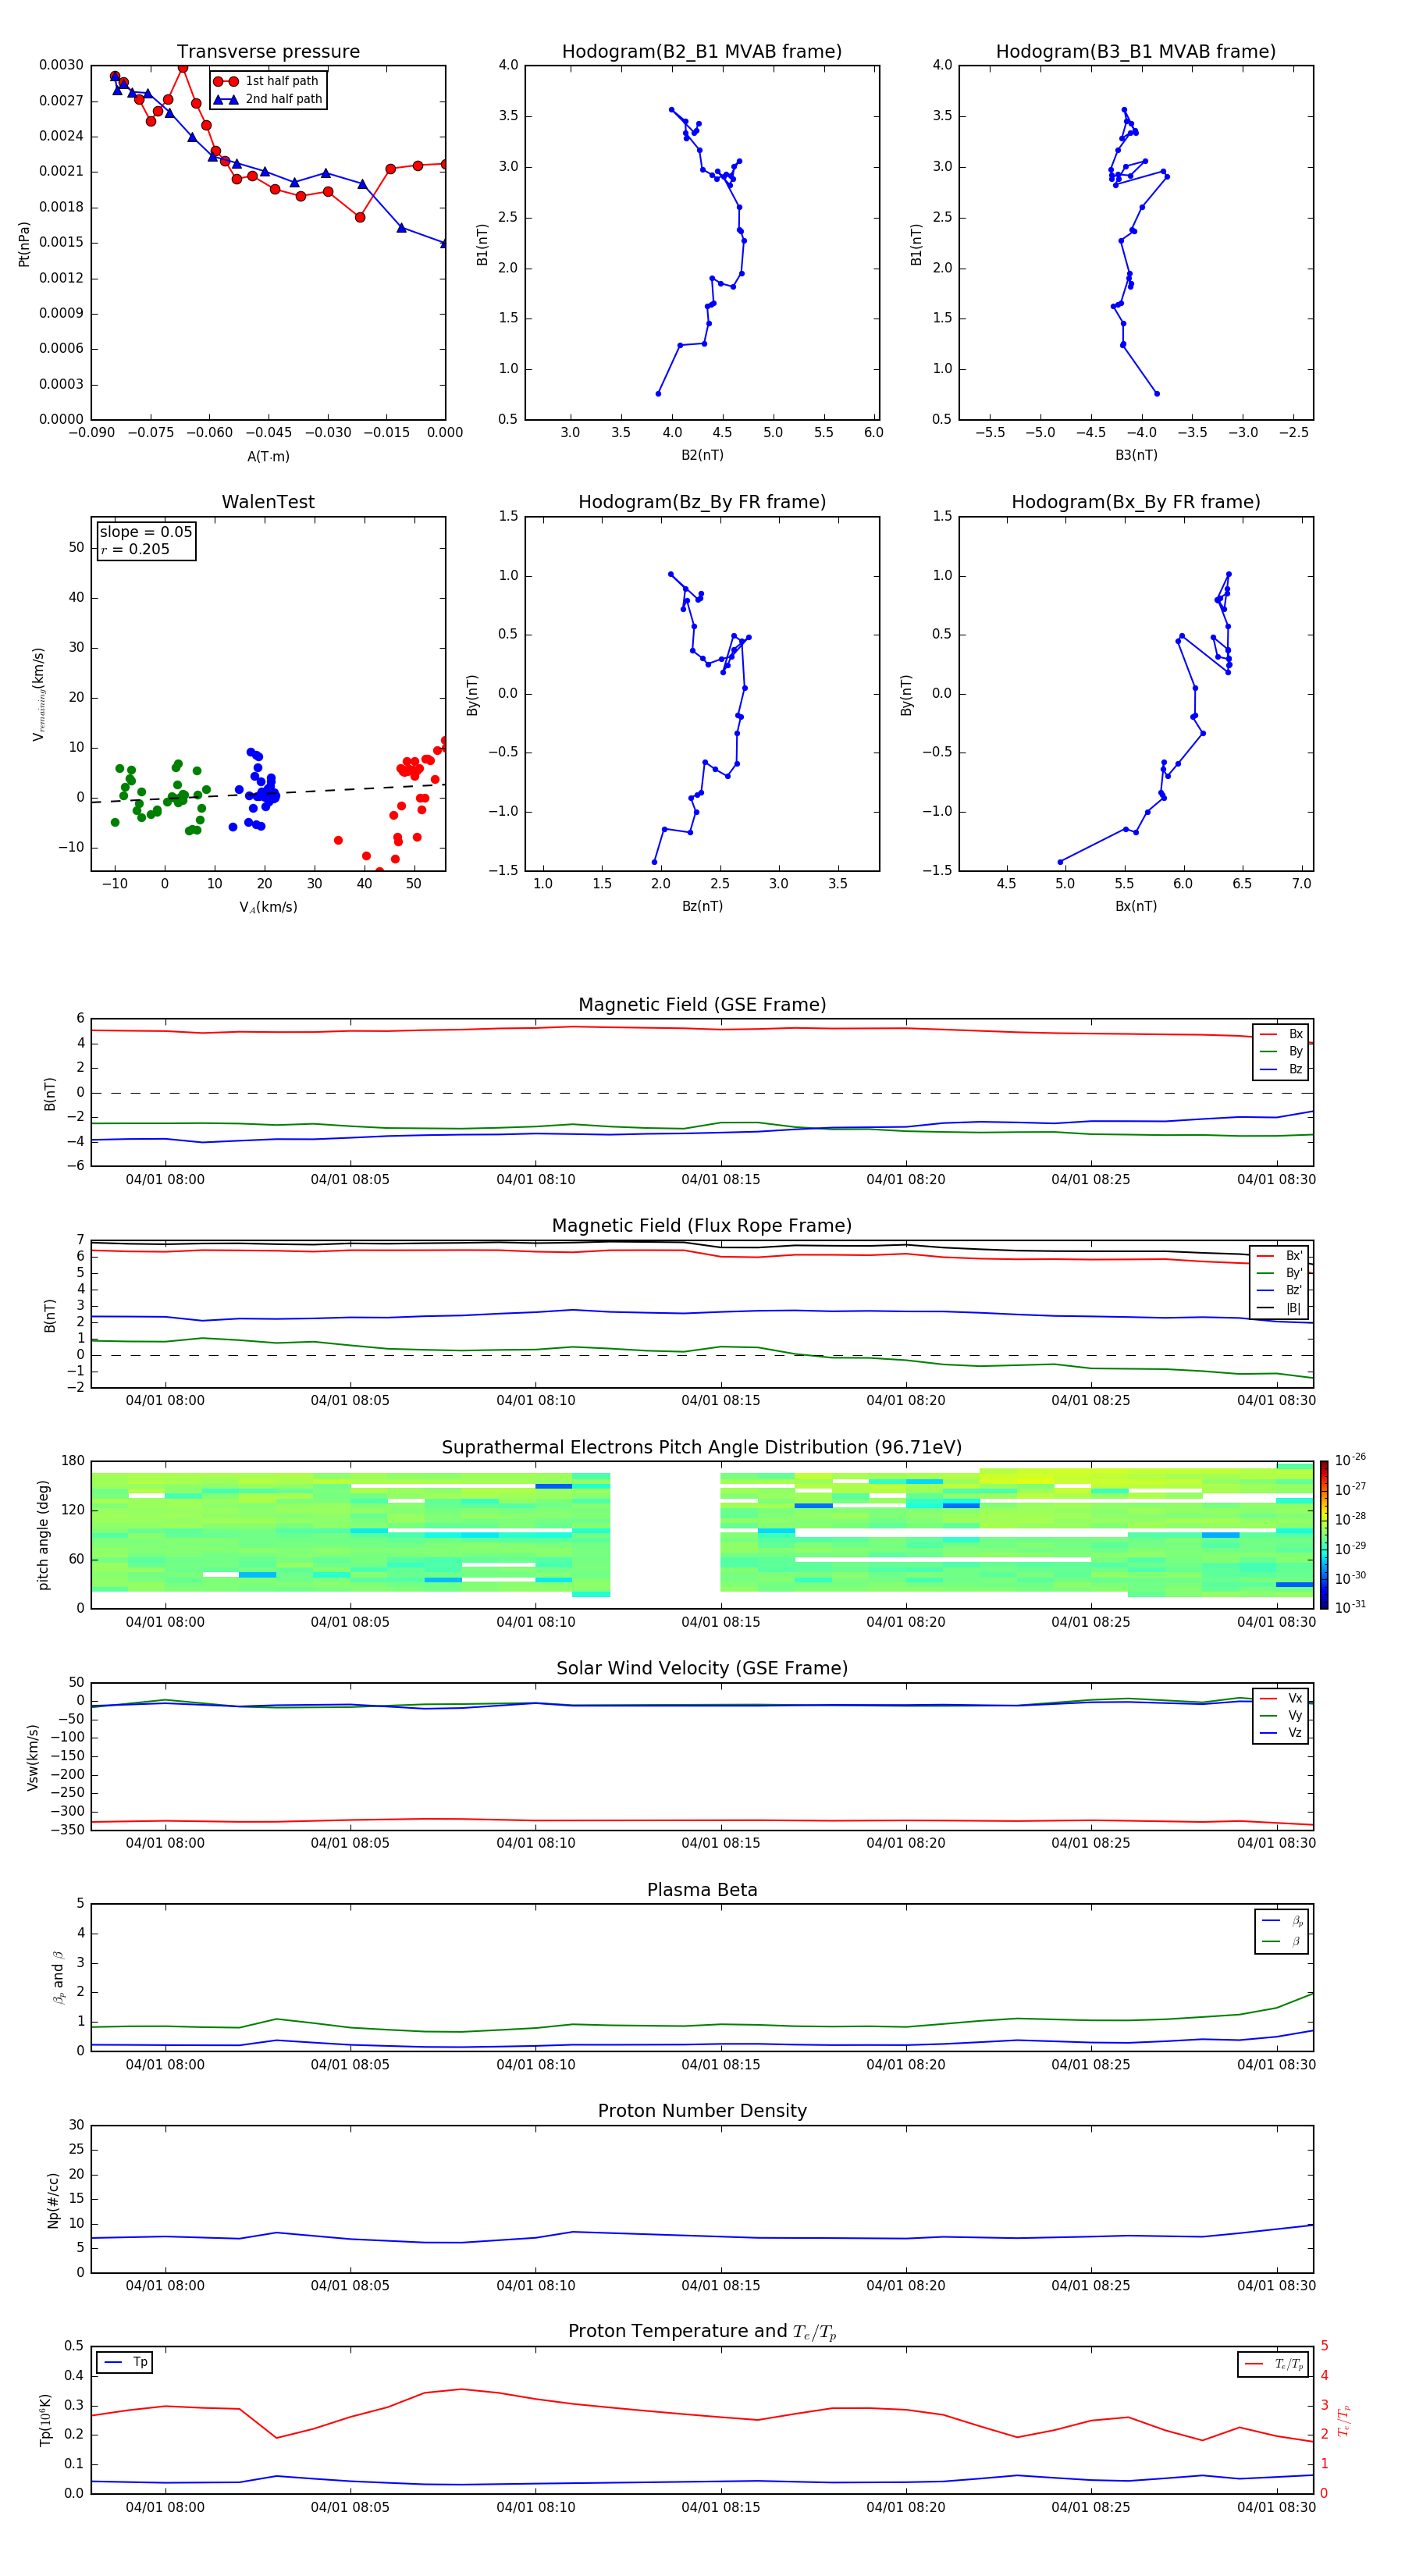This screenshot has height=2576, width=1405.
Task: Select the "1st half path" legend entry
Action: 267,81
